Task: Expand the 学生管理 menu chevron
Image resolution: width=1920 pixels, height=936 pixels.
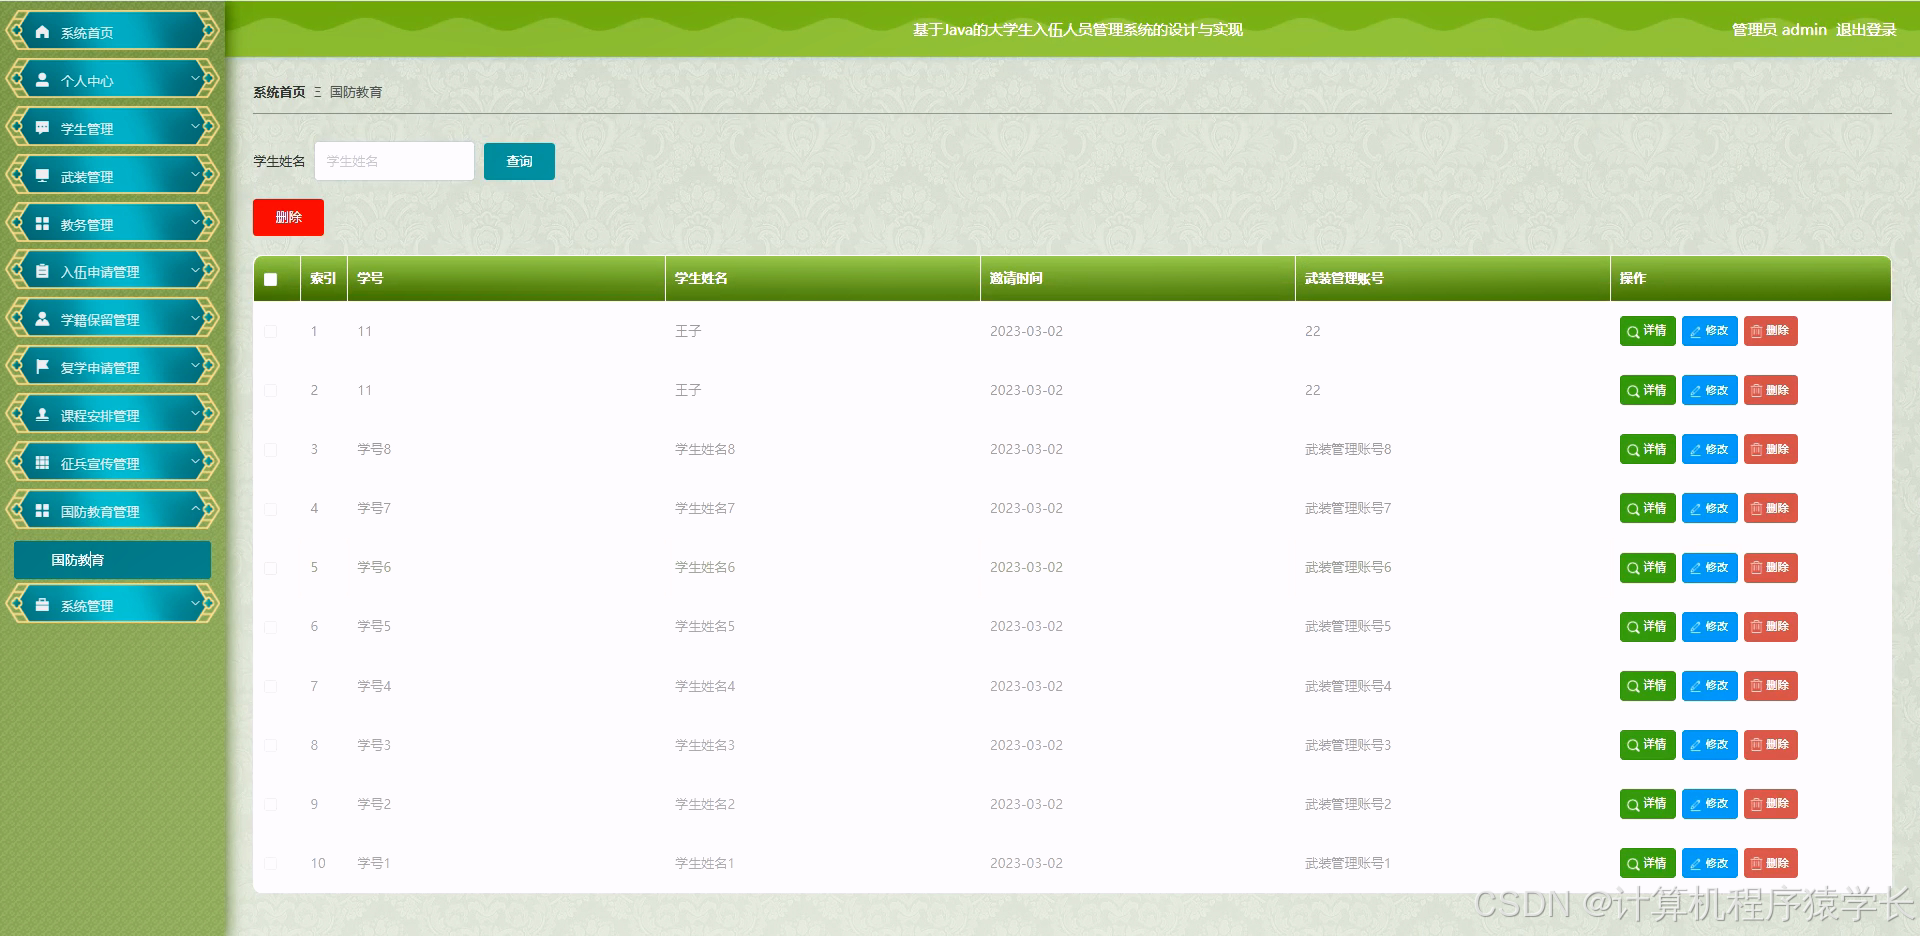Action: [196, 127]
